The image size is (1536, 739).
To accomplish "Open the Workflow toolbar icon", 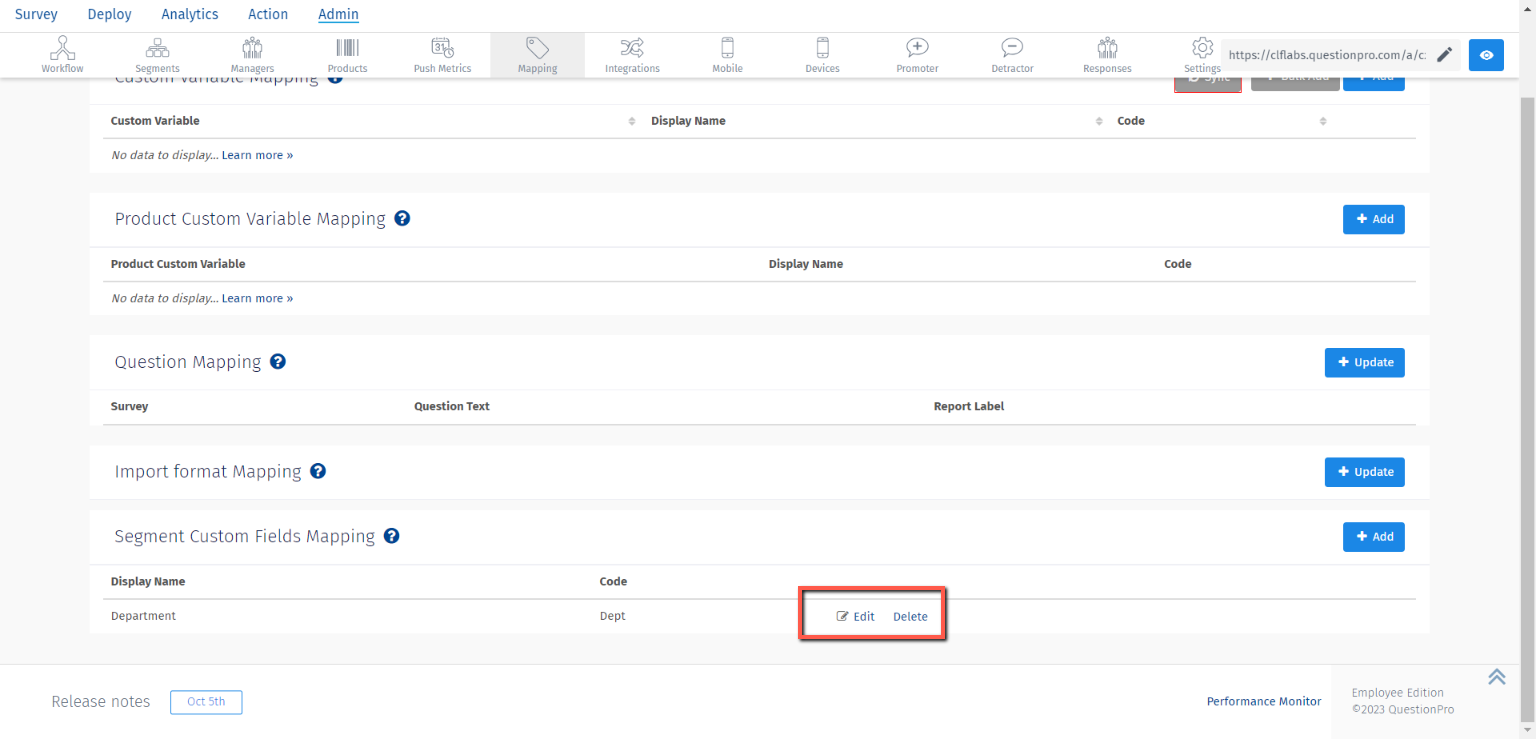I will pyautogui.click(x=62, y=55).
